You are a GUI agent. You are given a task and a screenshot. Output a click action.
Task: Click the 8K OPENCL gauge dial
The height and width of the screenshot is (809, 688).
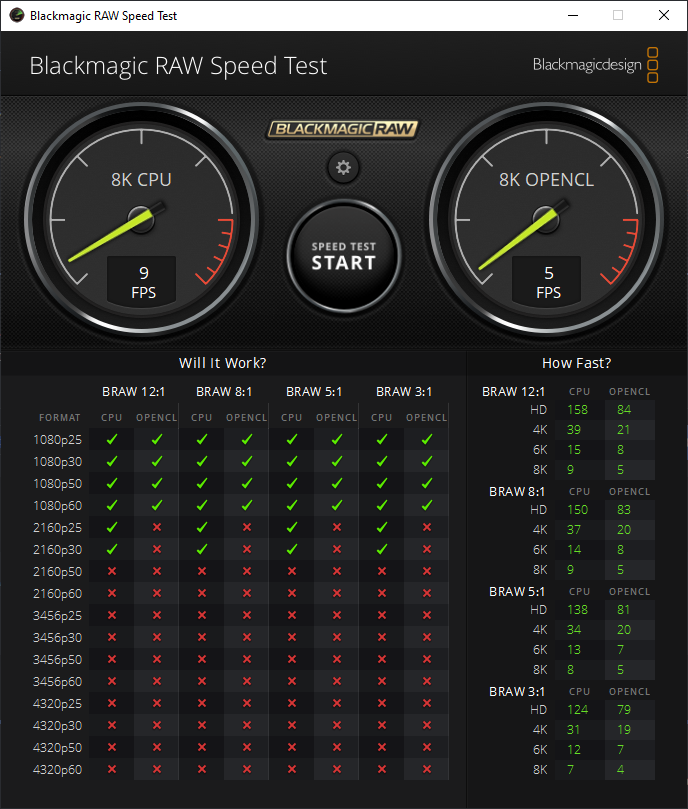(x=546, y=220)
